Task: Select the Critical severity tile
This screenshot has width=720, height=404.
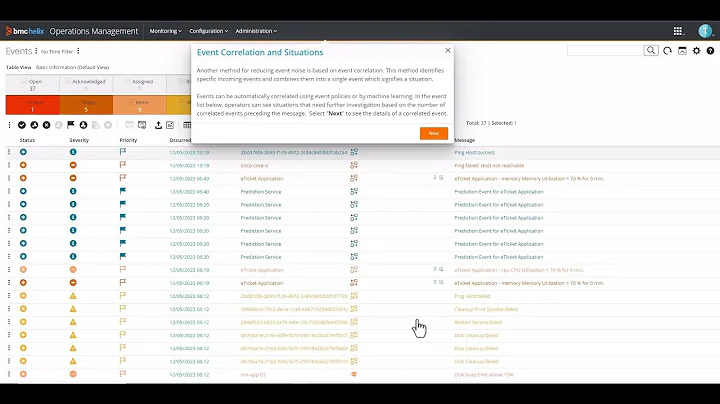Action: (x=32, y=105)
